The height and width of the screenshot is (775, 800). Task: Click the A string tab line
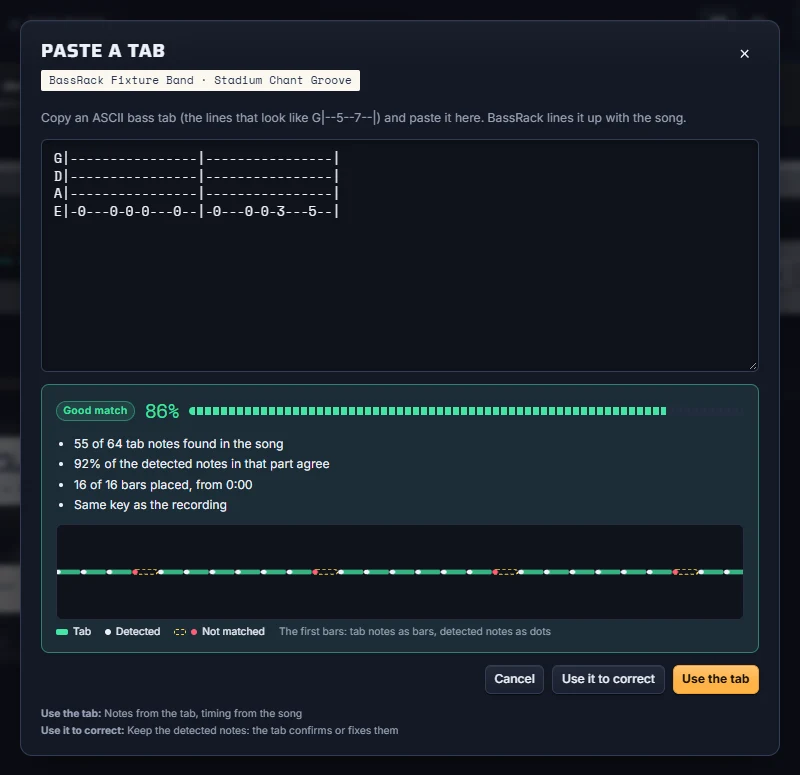click(x=196, y=193)
